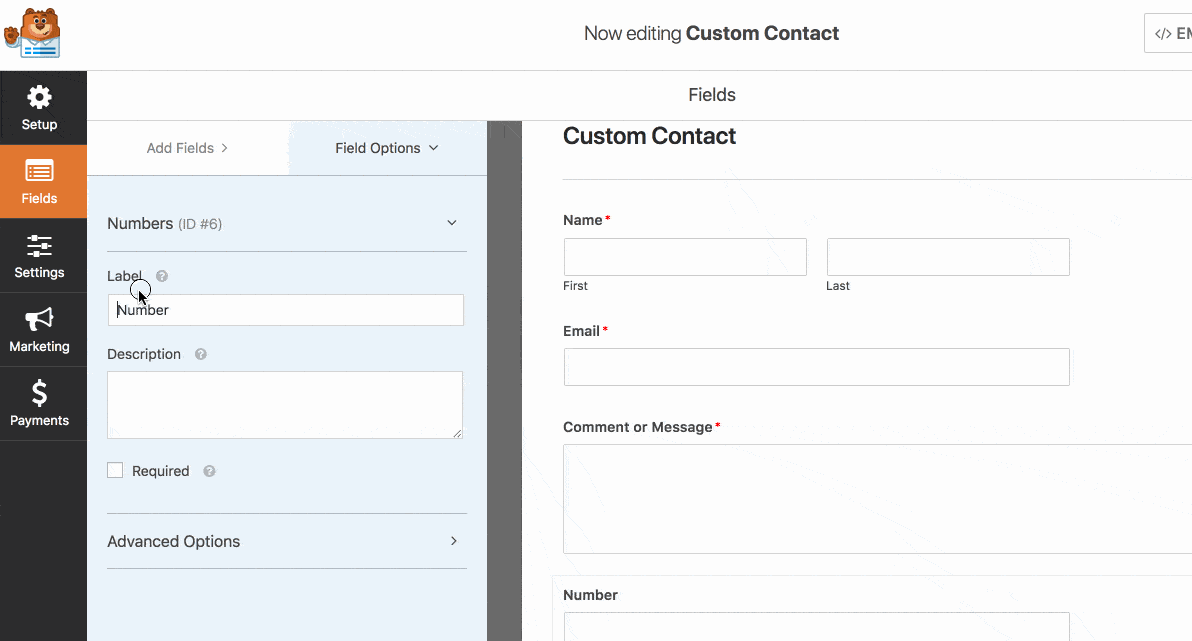The height and width of the screenshot is (641, 1192).
Task: Expand Advanced Options
Action: [x=287, y=541]
